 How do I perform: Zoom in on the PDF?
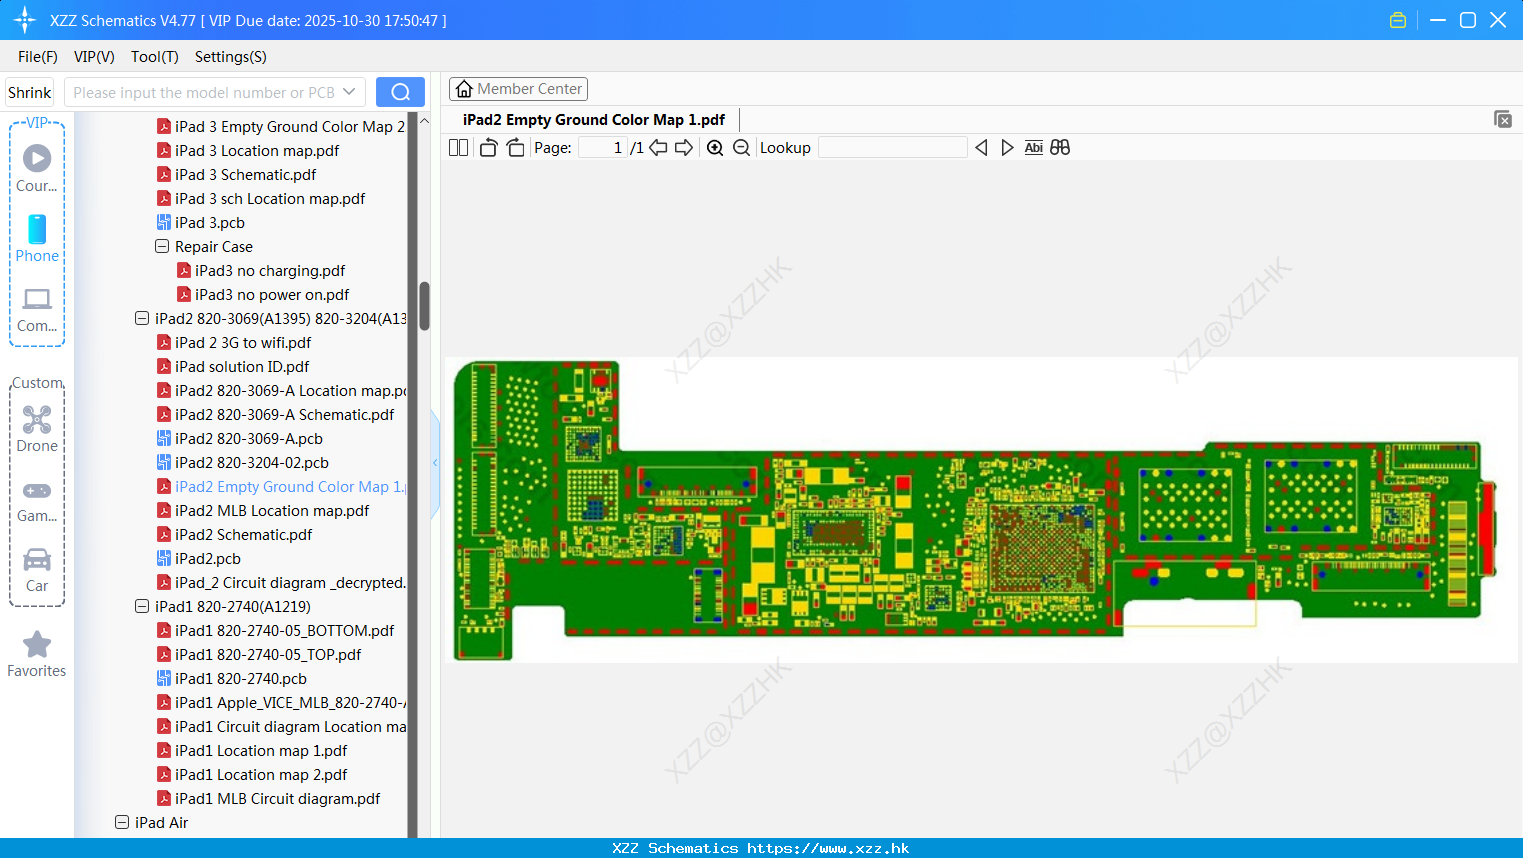715,148
